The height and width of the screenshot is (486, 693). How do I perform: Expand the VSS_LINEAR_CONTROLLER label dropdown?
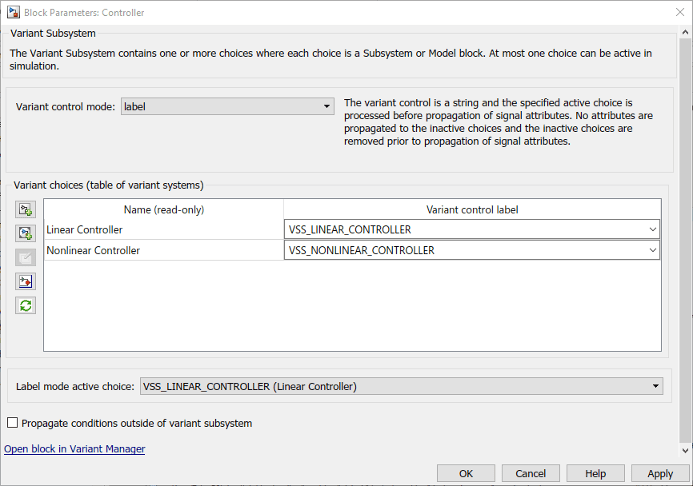click(x=652, y=230)
